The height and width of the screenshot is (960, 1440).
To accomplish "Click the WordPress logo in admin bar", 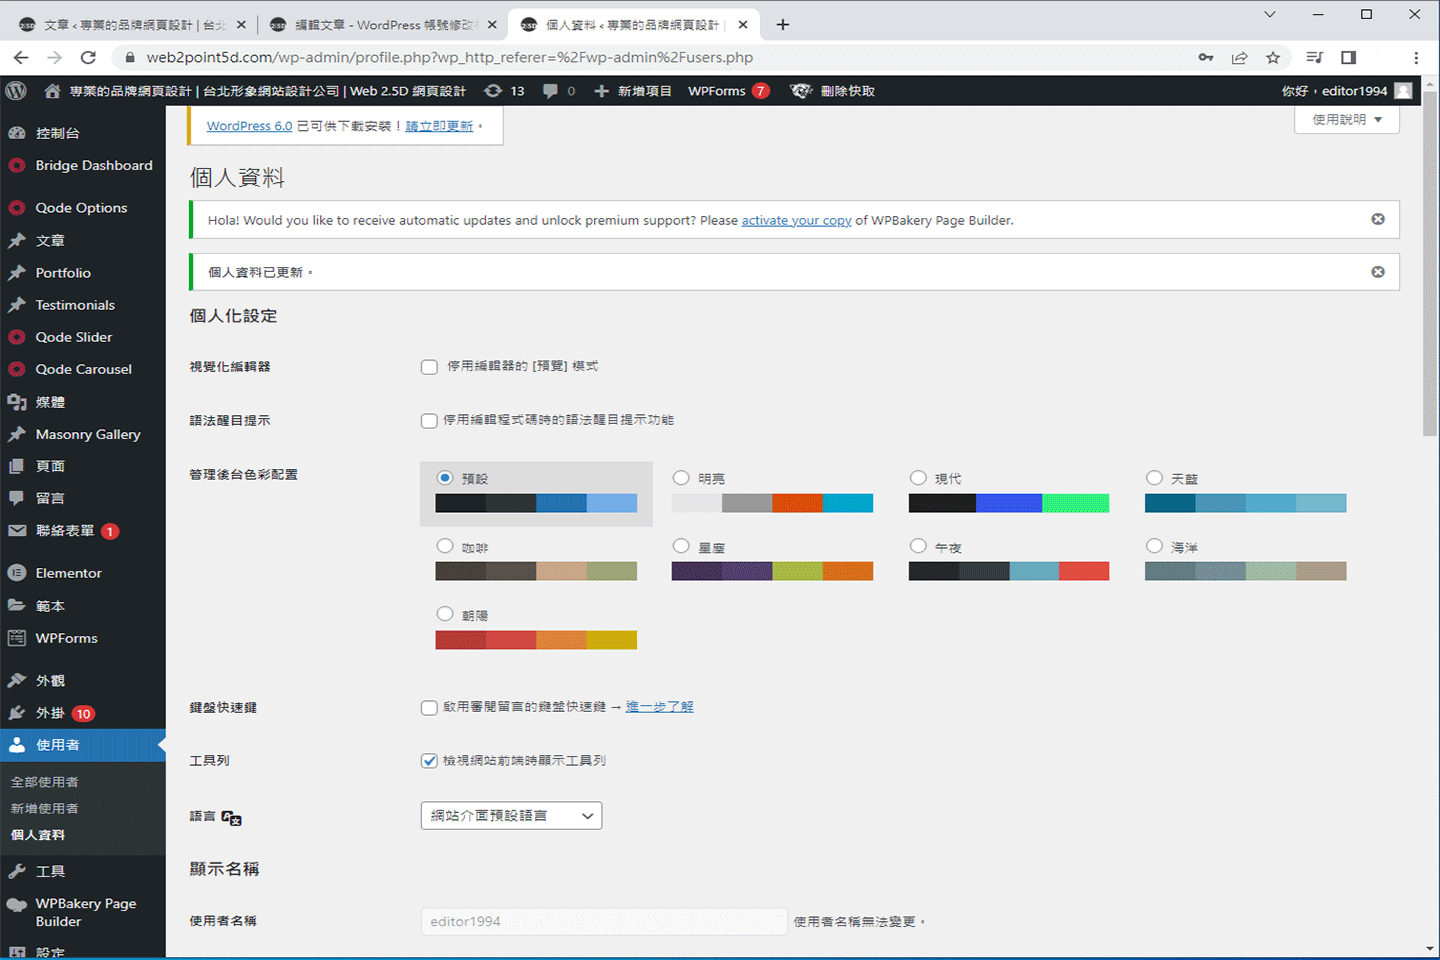I will point(16,91).
